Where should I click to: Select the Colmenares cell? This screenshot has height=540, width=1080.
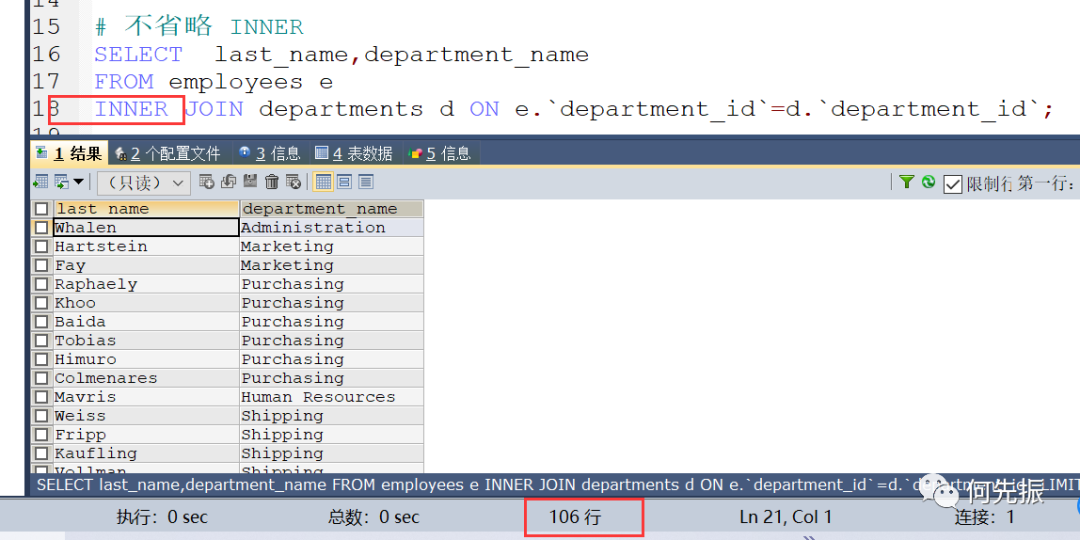tap(146, 378)
